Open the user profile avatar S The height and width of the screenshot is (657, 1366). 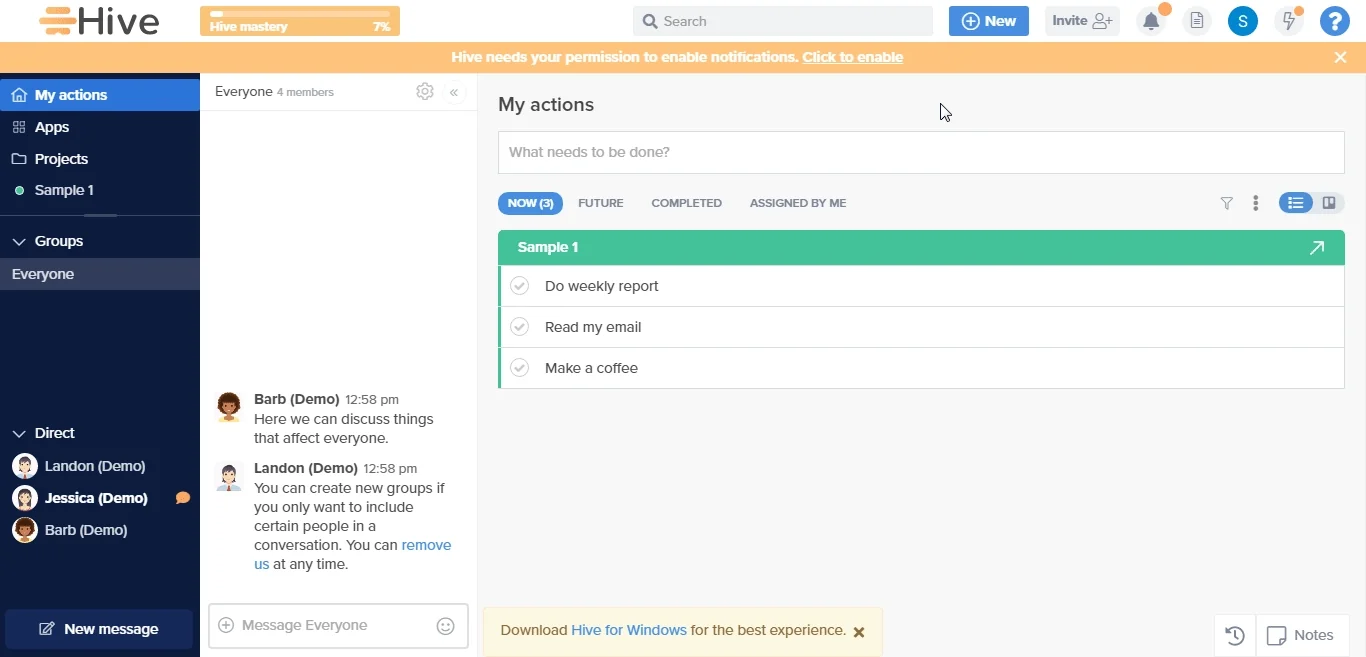1243,21
